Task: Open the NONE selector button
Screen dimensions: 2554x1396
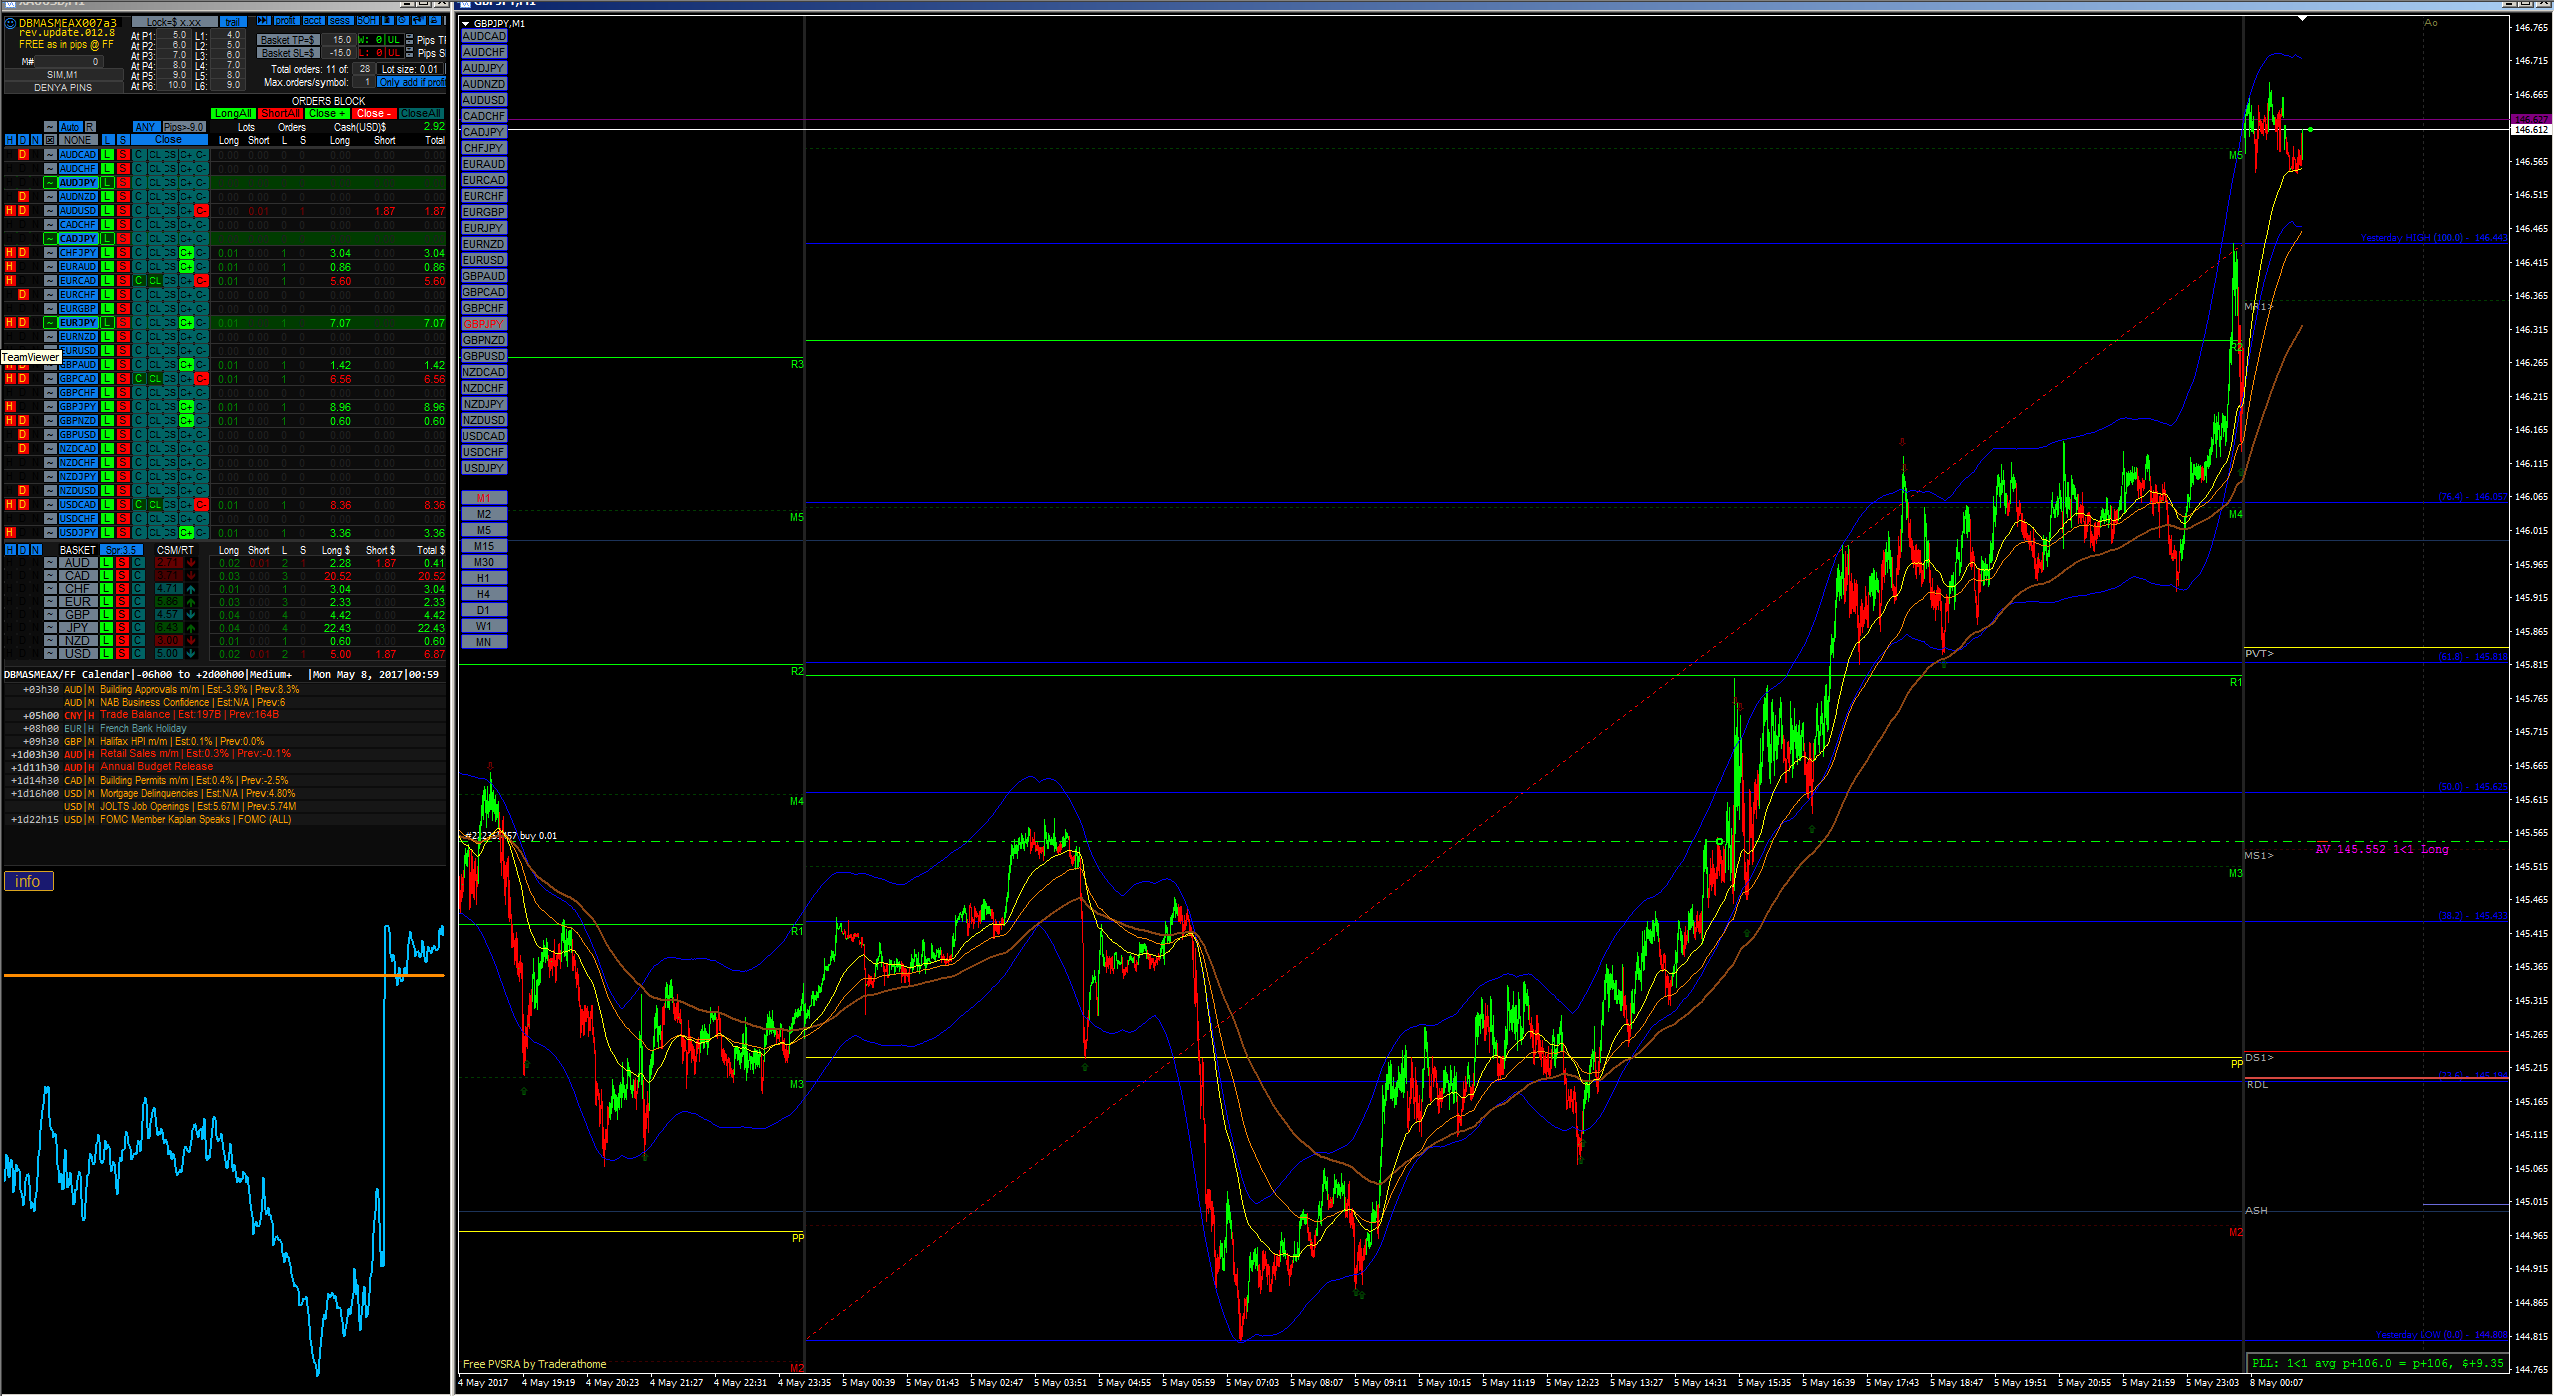Action: pos(78,140)
